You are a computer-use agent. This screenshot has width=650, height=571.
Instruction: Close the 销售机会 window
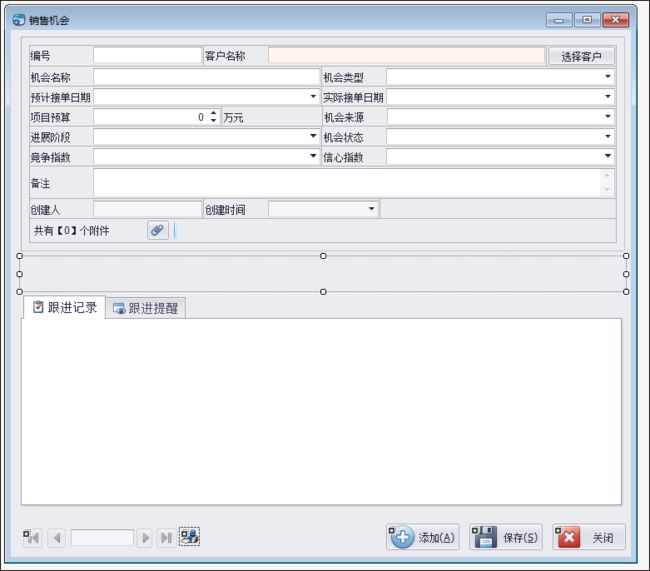(x=615, y=19)
